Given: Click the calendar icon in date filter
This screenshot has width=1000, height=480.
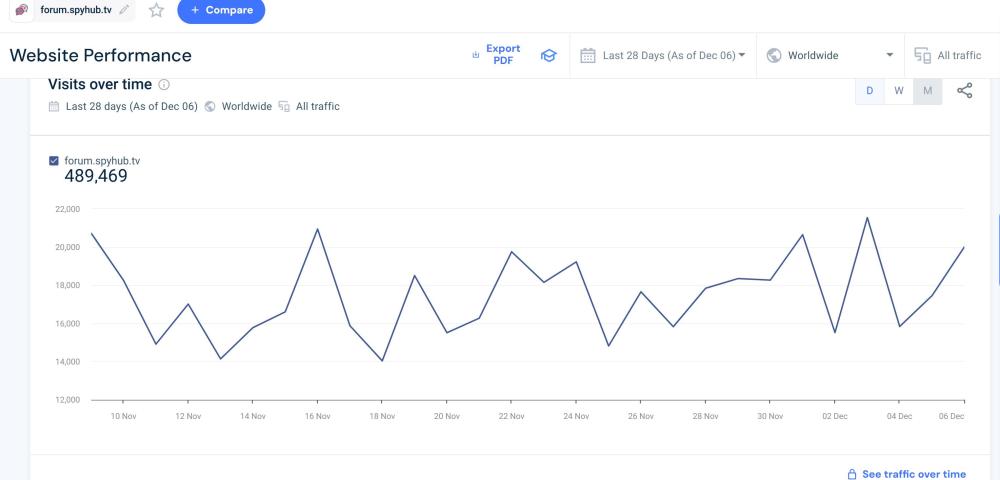Looking at the screenshot, I should (x=588, y=56).
